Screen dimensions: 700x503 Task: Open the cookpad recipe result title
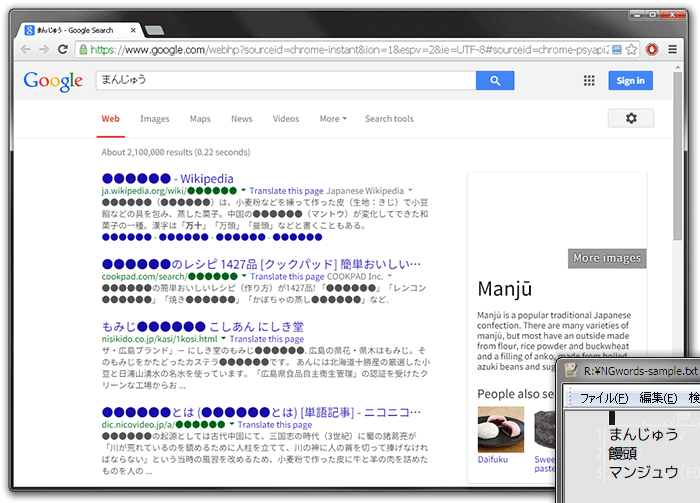[x=261, y=264]
